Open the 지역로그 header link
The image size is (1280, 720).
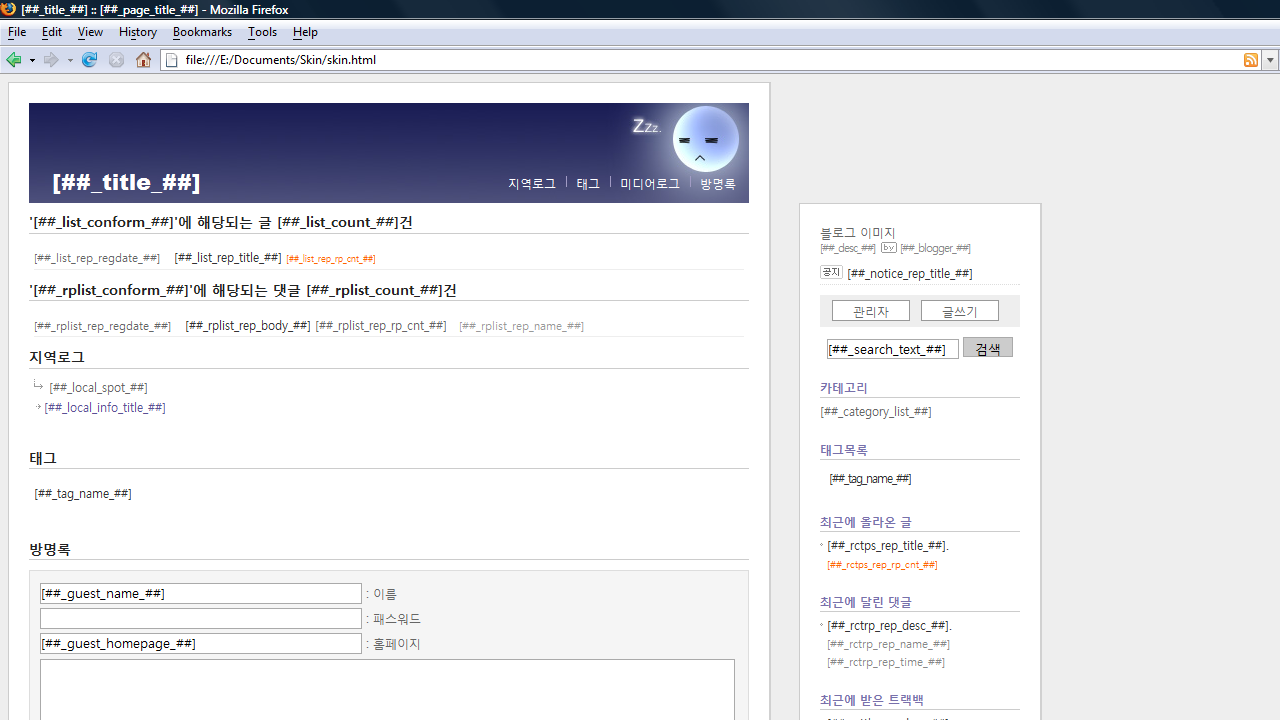coord(532,184)
